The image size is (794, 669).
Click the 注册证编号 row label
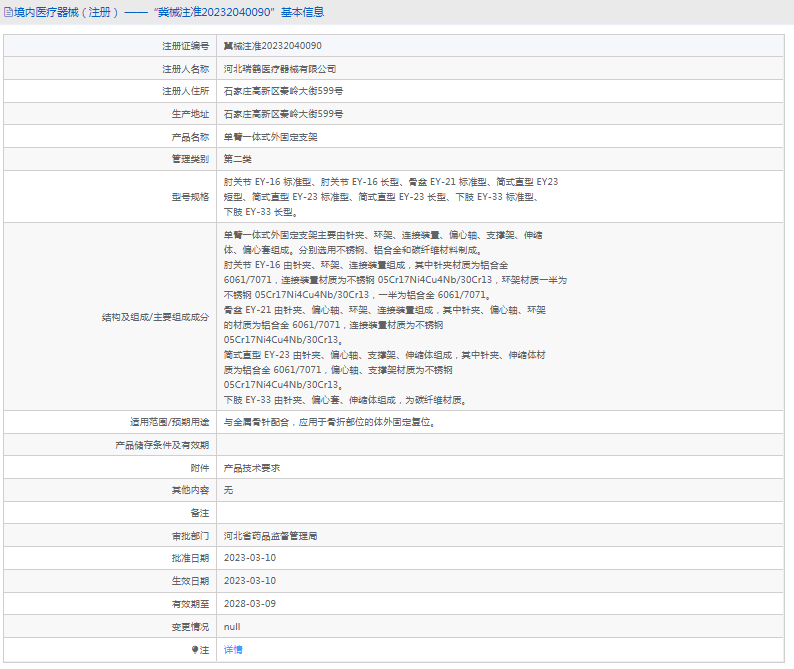185,46
